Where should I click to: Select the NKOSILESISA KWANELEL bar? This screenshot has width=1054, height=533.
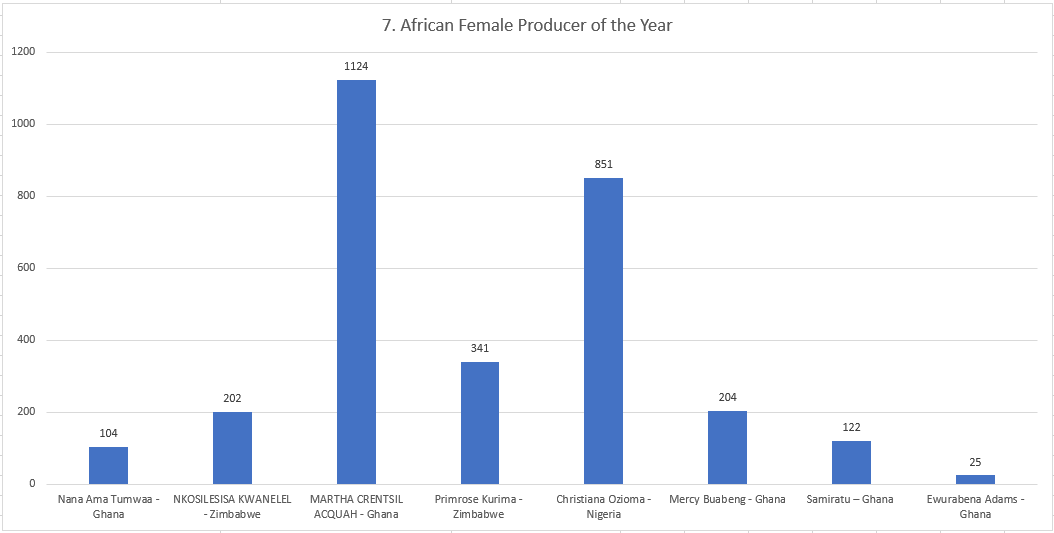232,448
